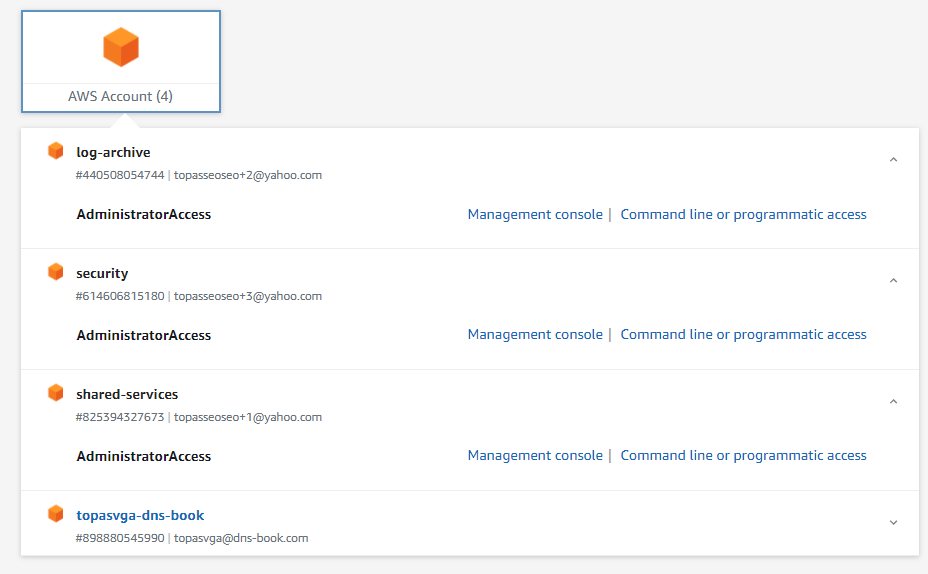The height and width of the screenshot is (574, 928).
Task: Collapse the log-archive account section
Action: (x=893, y=160)
